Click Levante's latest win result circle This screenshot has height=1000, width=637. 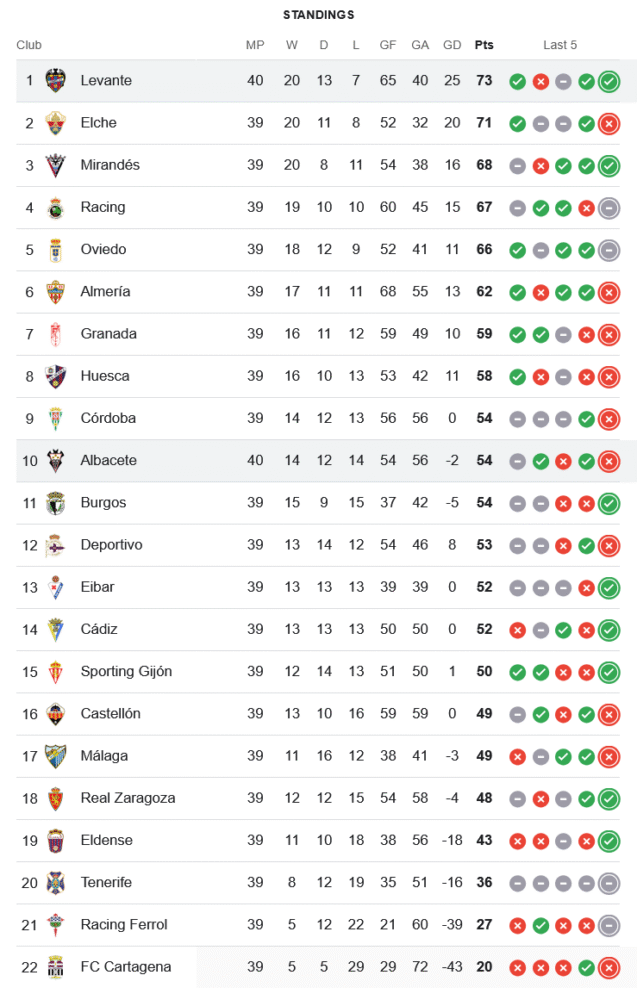click(609, 82)
